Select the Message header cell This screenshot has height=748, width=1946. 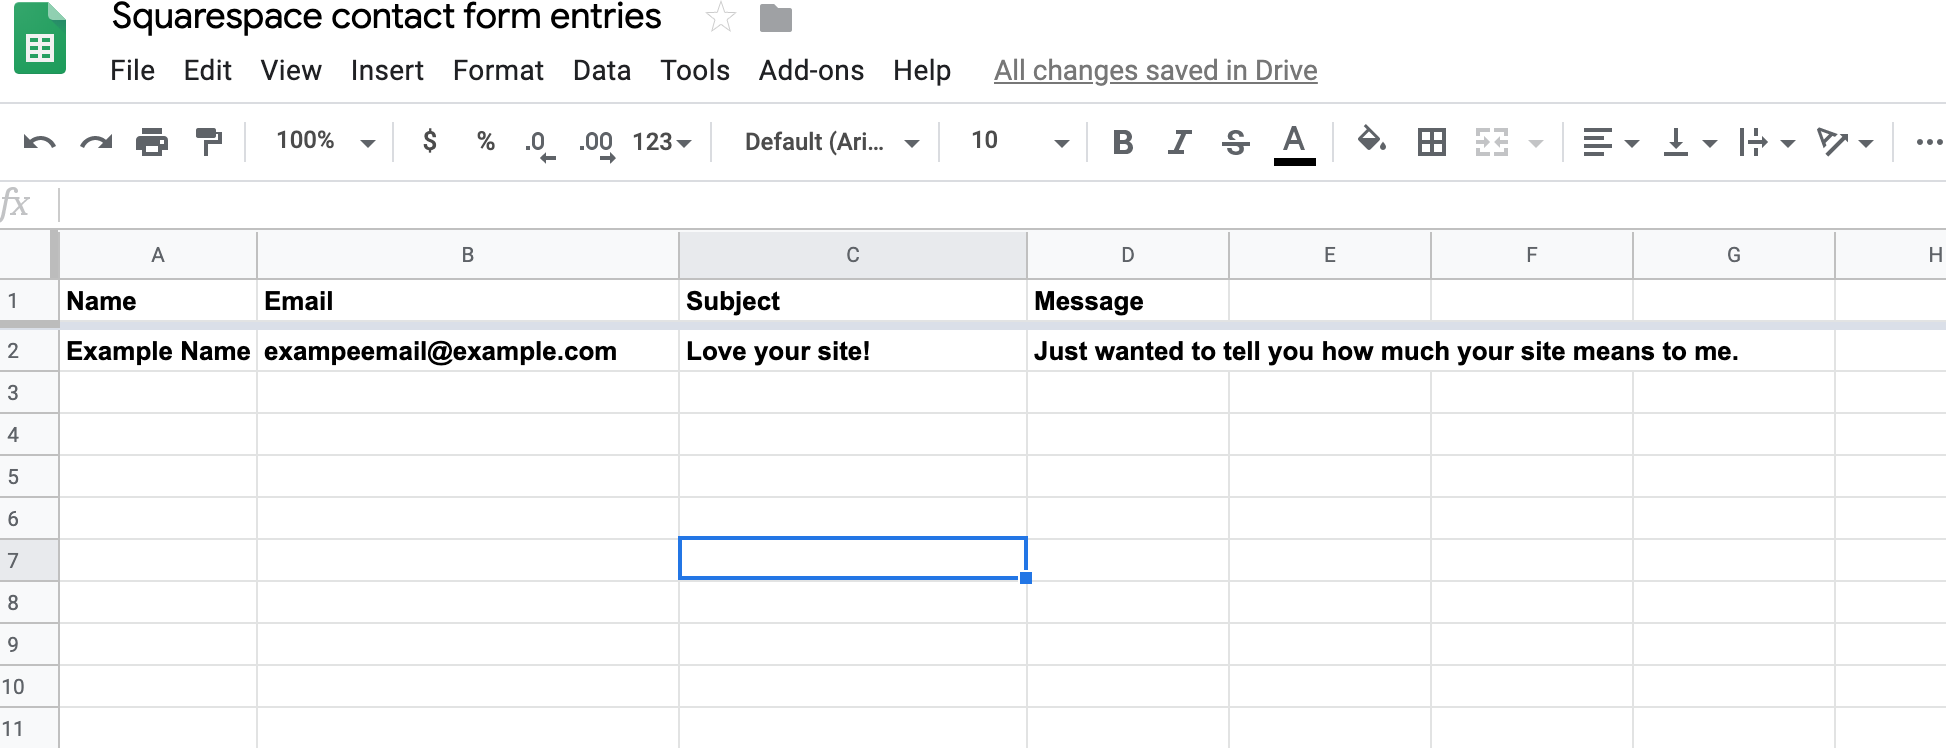pyautogui.click(x=1128, y=301)
